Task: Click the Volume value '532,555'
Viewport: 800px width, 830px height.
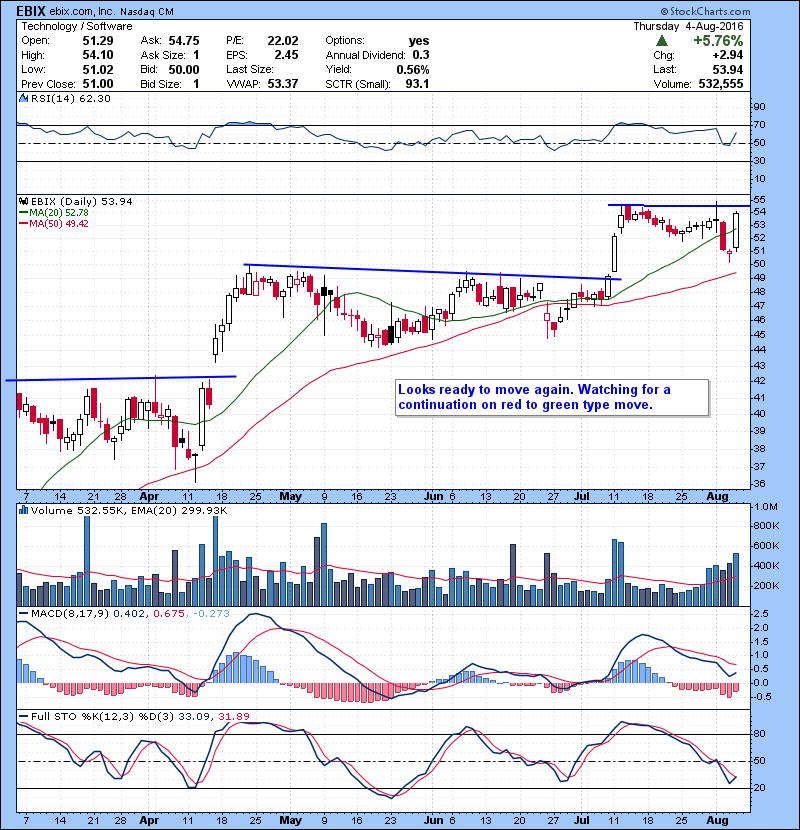Action: 721,84
